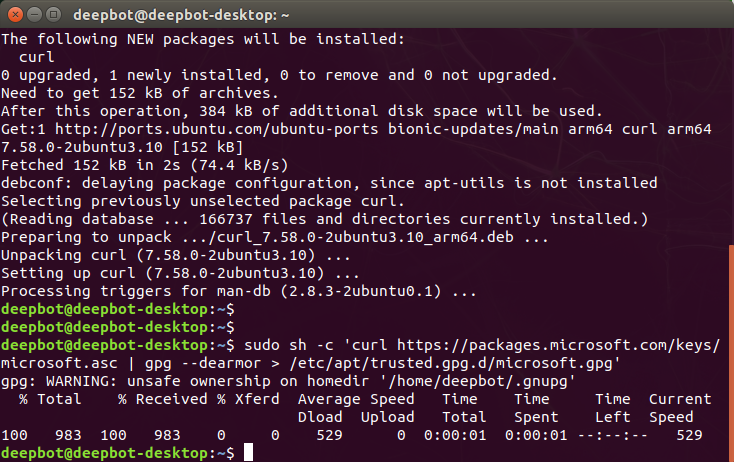Click the https://packages.microsoft.com/keys/ URL
734x462 pixels.
tap(558, 345)
